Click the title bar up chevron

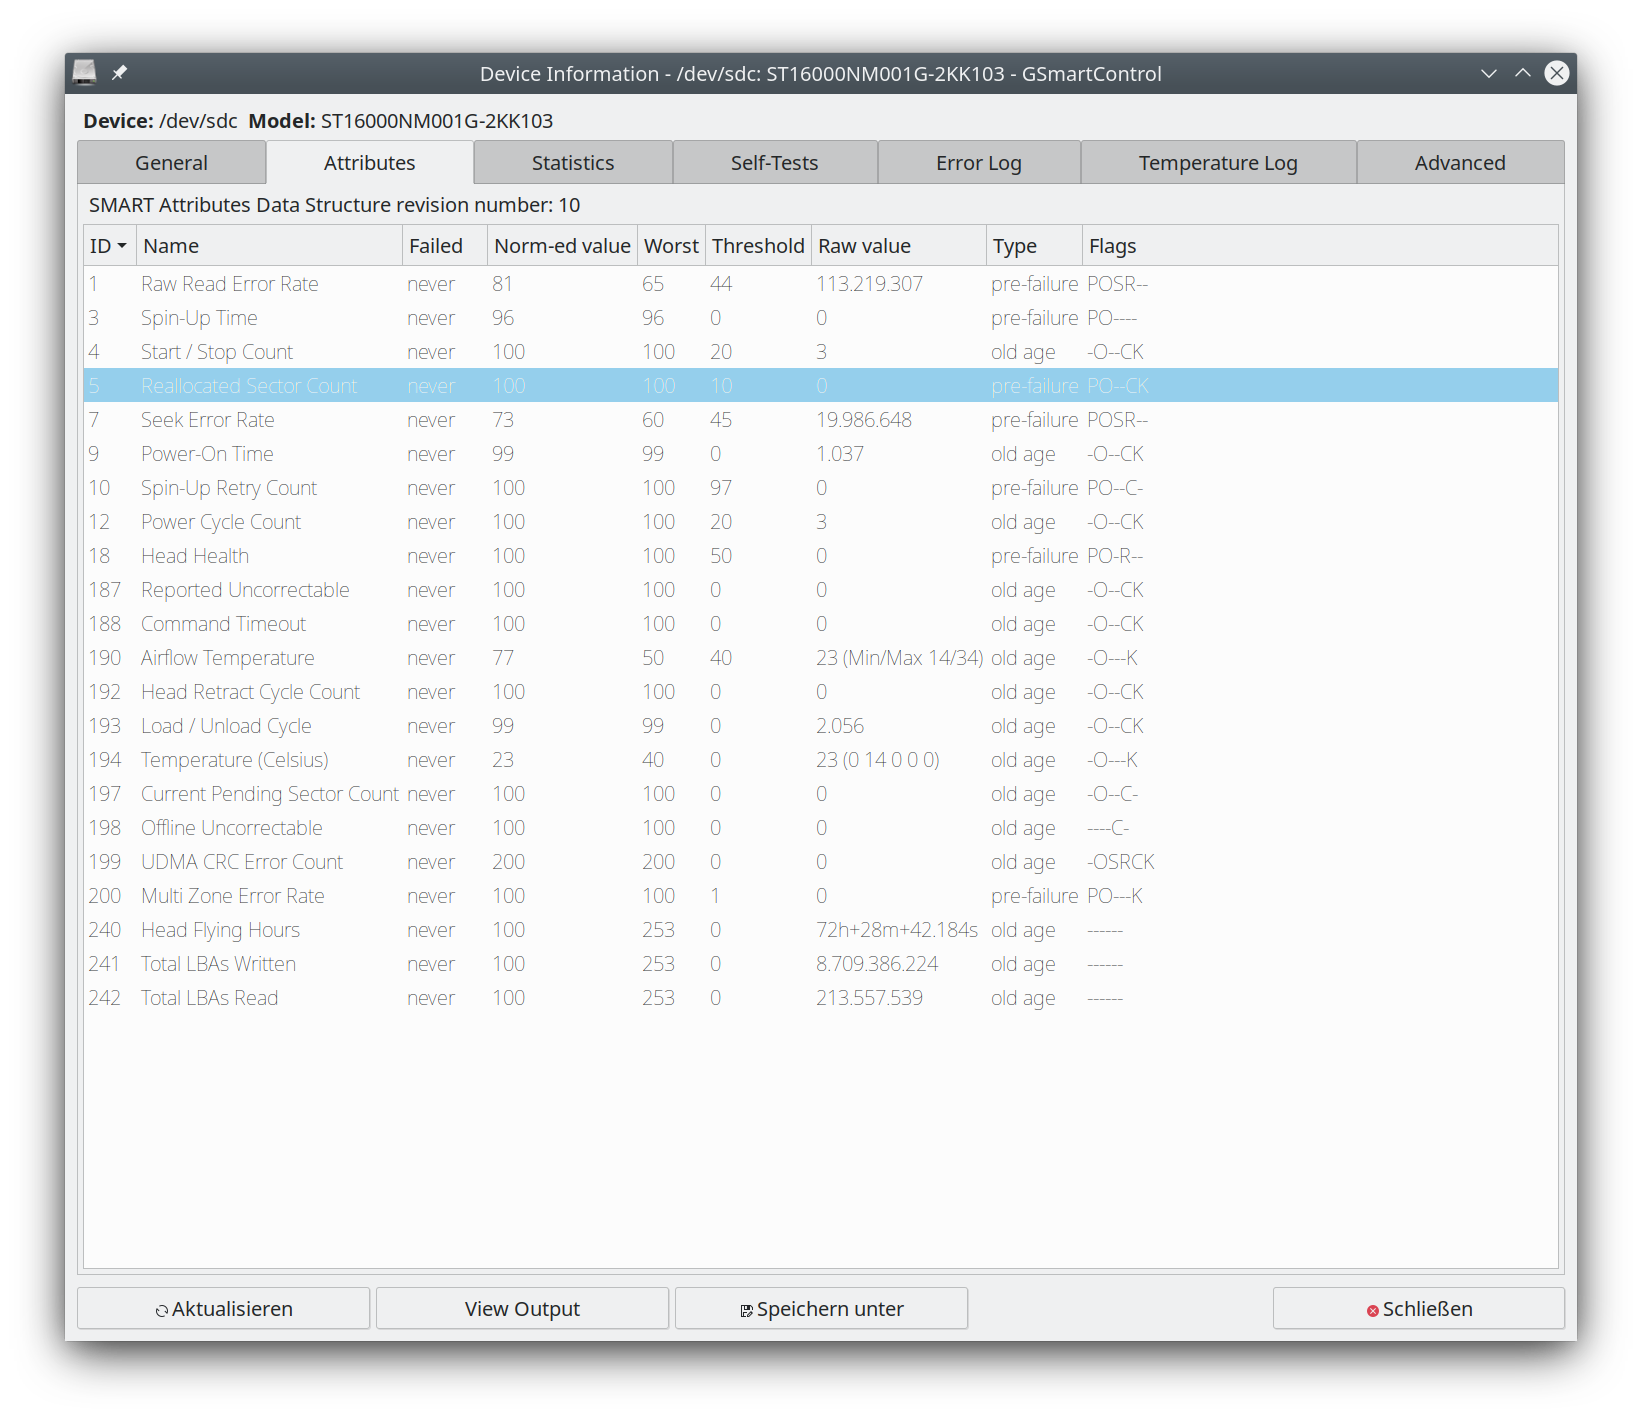pyautogui.click(x=1523, y=73)
